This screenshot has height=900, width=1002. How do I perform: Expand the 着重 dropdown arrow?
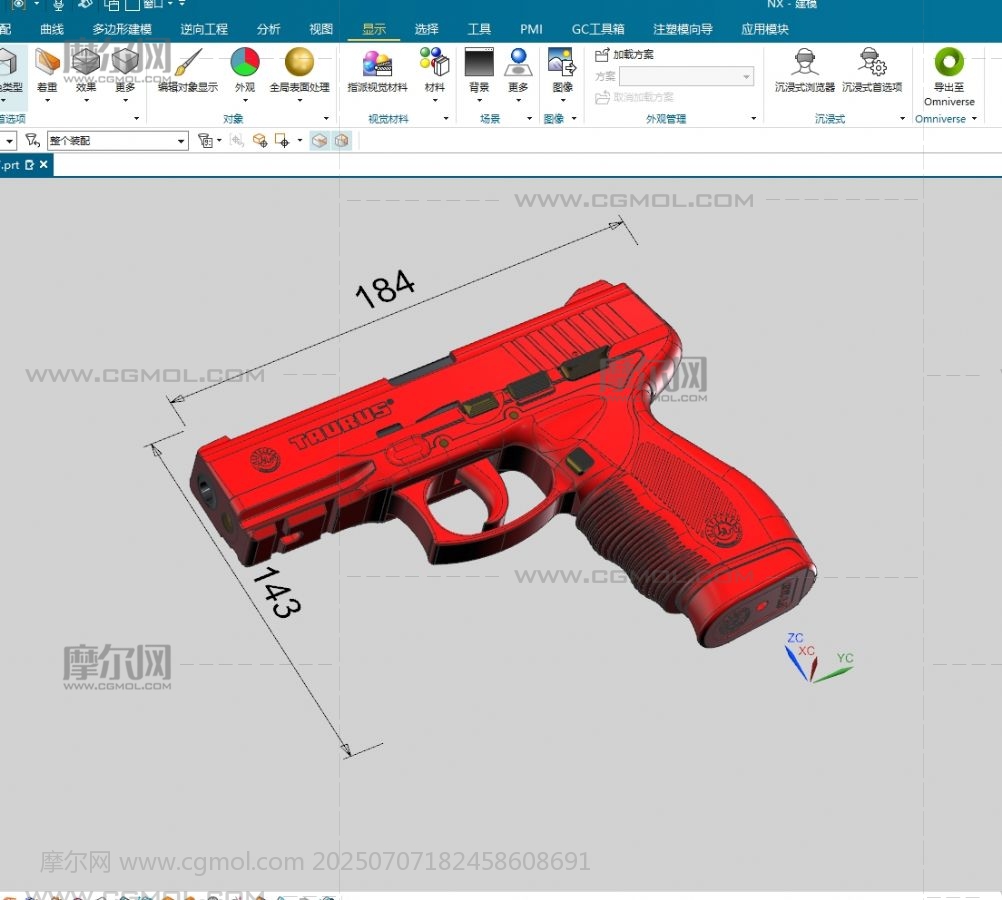tap(47, 100)
